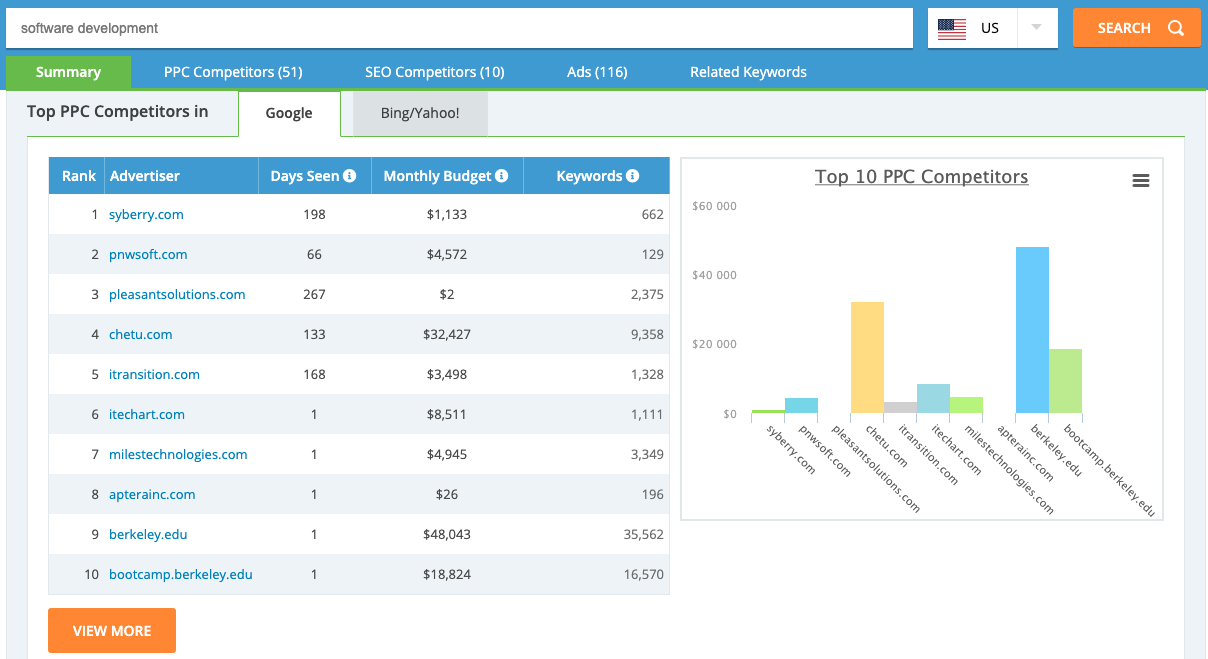Viewport: 1208px width, 659px height.
Task: Click the teal itechart.com chart bar
Action: pyautogui.click(x=933, y=399)
